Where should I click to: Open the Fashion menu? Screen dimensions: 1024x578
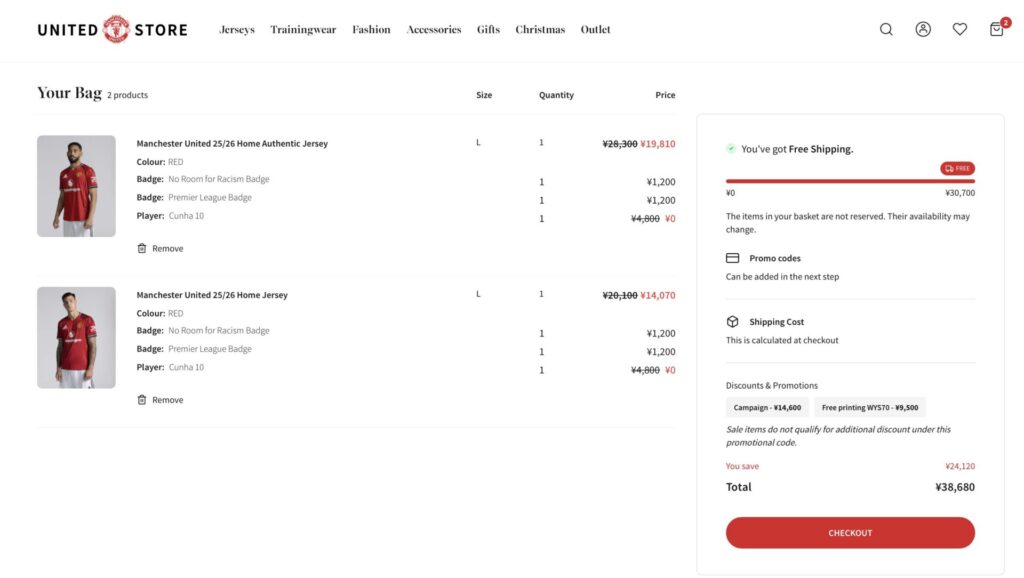[371, 30]
